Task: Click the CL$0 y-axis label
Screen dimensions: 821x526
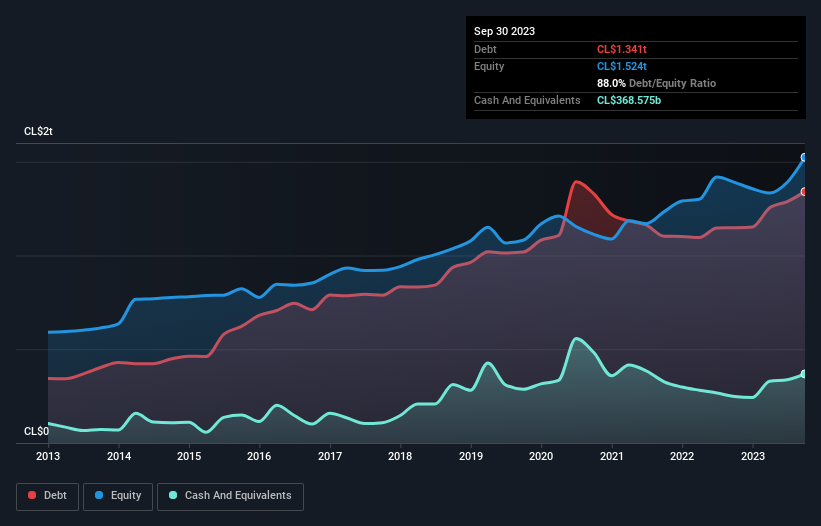Action: [x=36, y=431]
